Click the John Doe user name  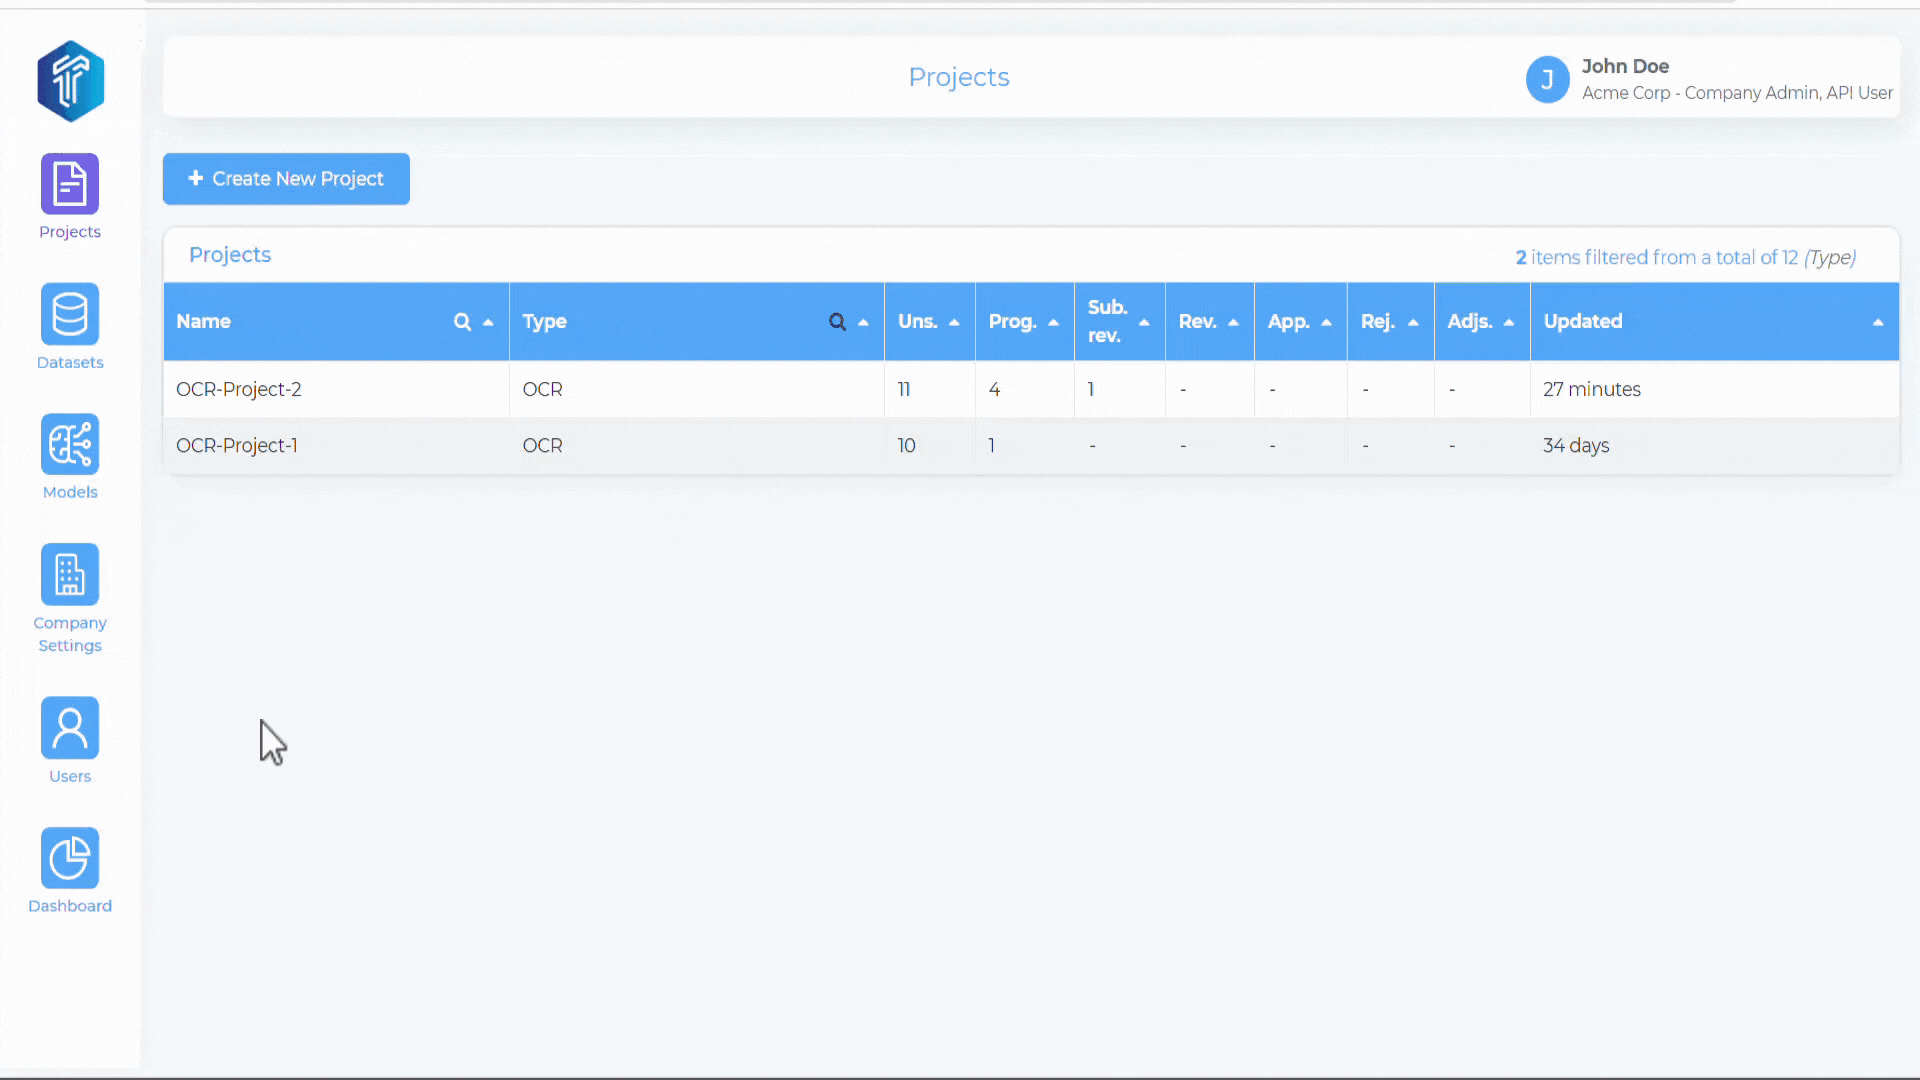pyautogui.click(x=1625, y=66)
